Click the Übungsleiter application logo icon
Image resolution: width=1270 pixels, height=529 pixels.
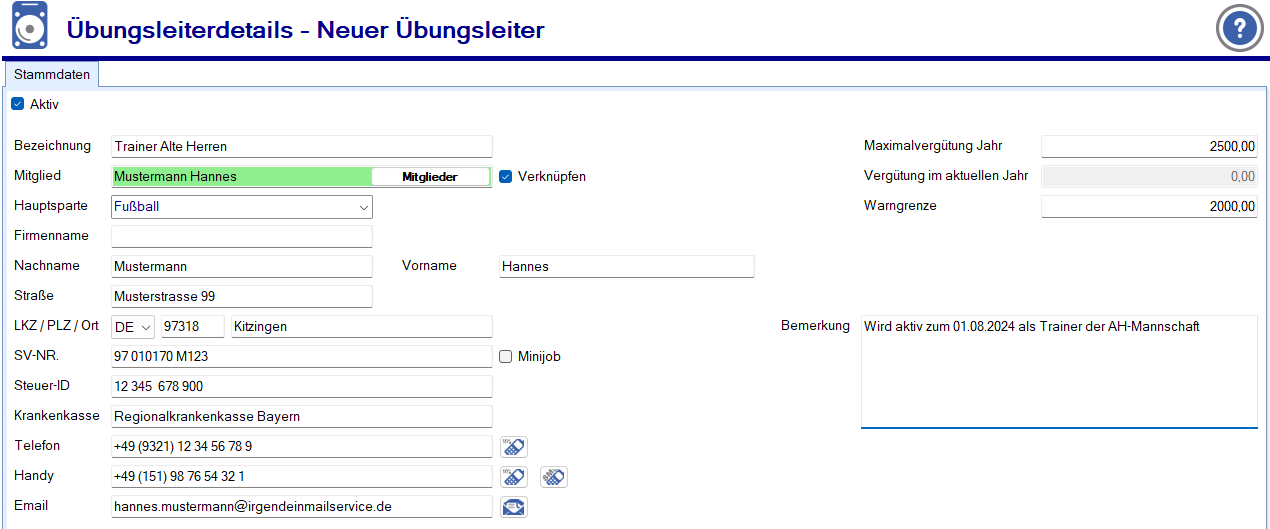pyautogui.click(x=30, y=27)
